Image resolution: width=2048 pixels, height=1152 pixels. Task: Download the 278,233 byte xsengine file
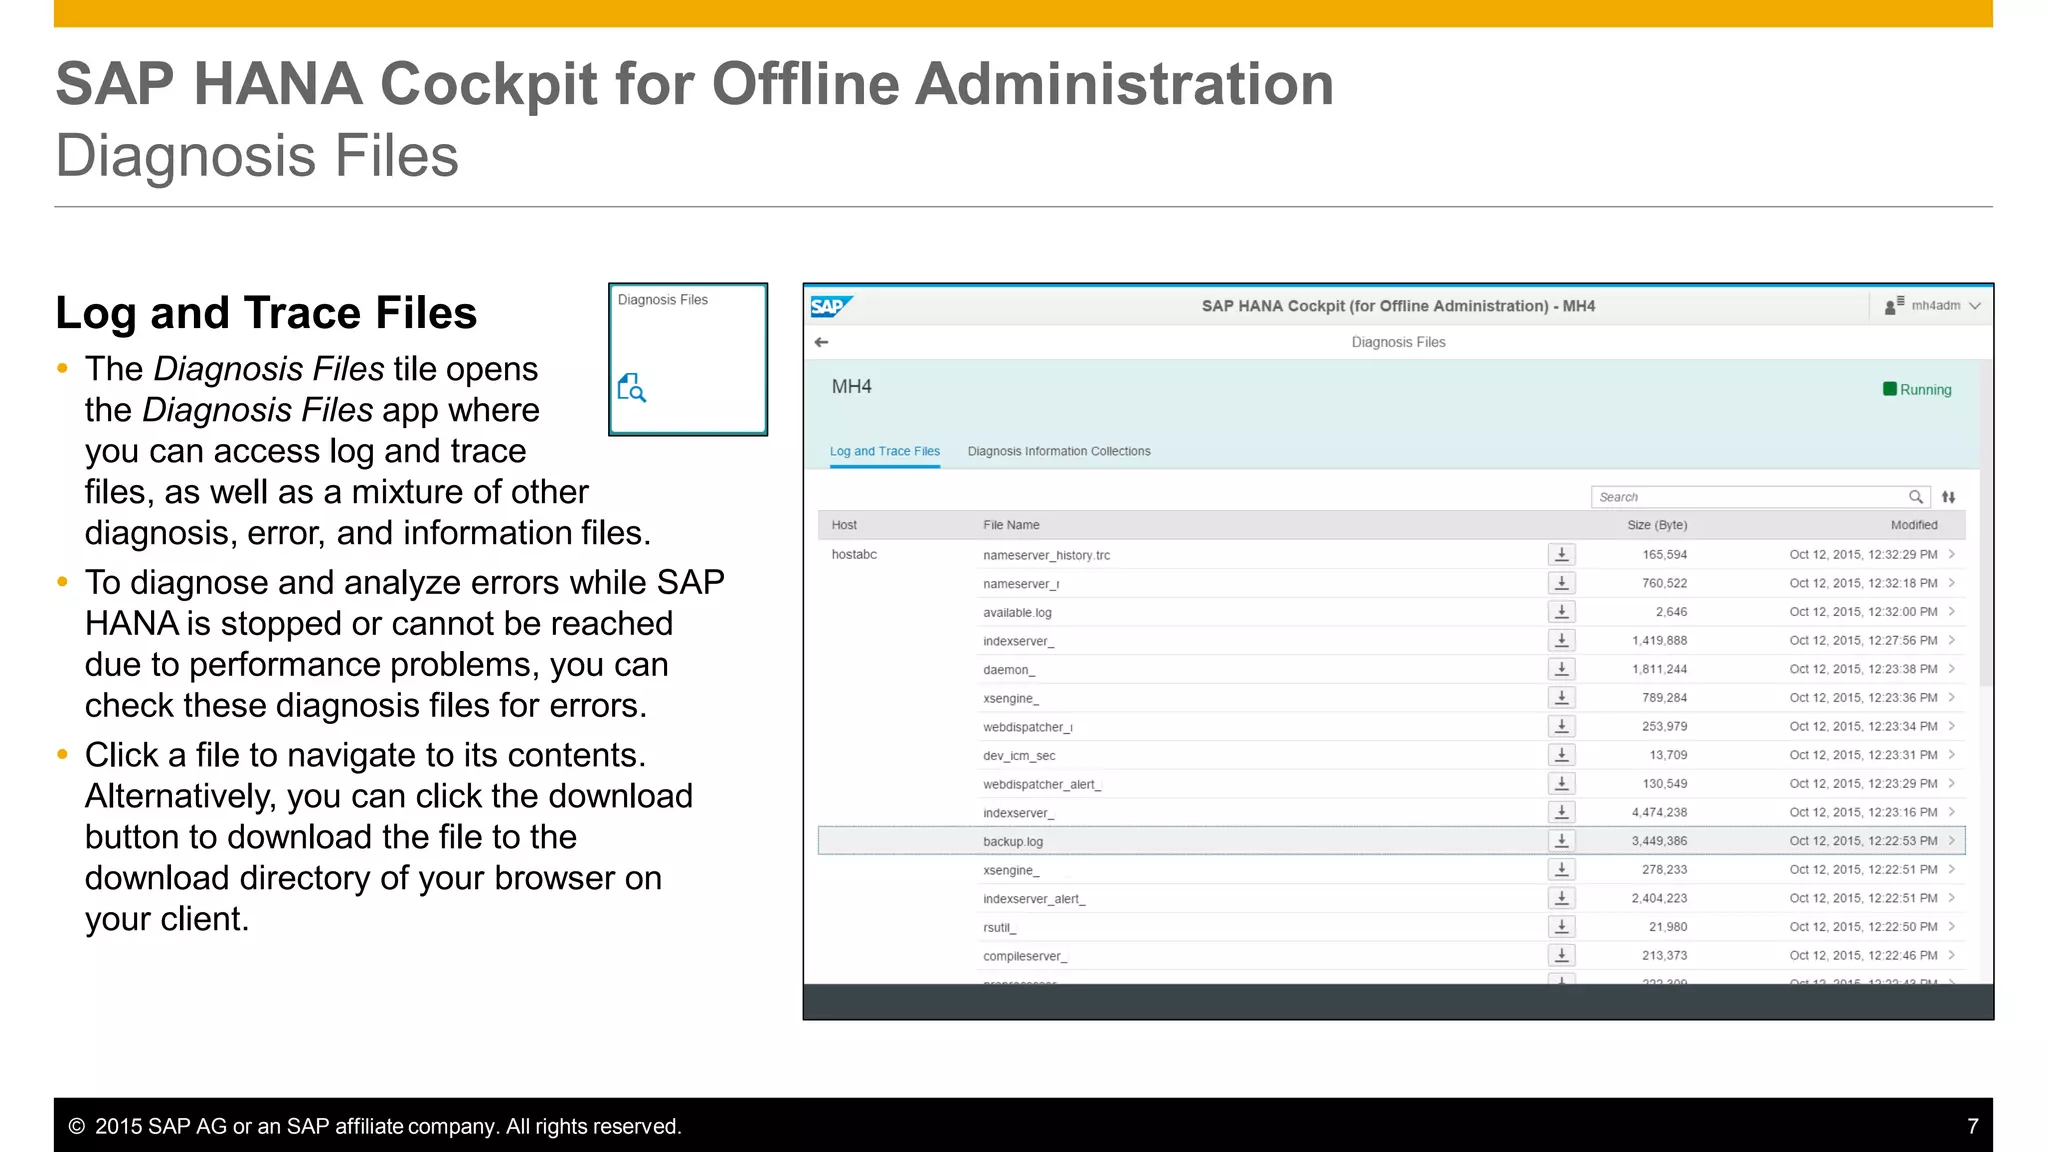pyautogui.click(x=1562, y=869)
